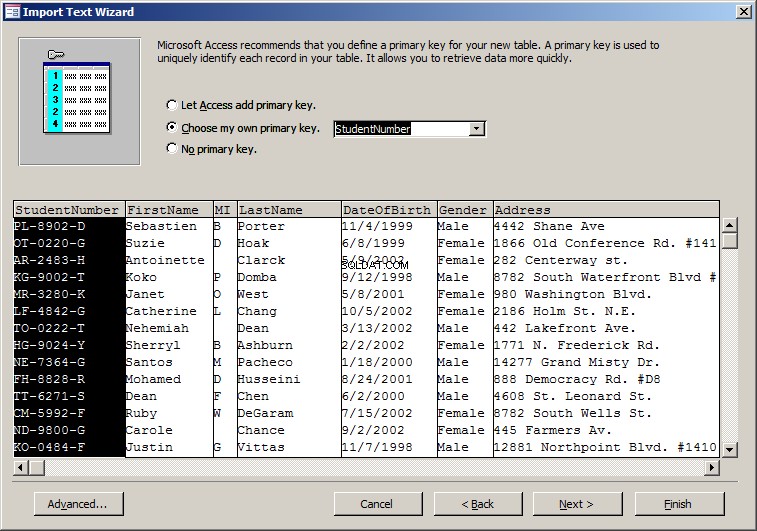Screen dimensions: 757x531
Task: Select the StudentNumber column header
Action: (x=69, y=210)
